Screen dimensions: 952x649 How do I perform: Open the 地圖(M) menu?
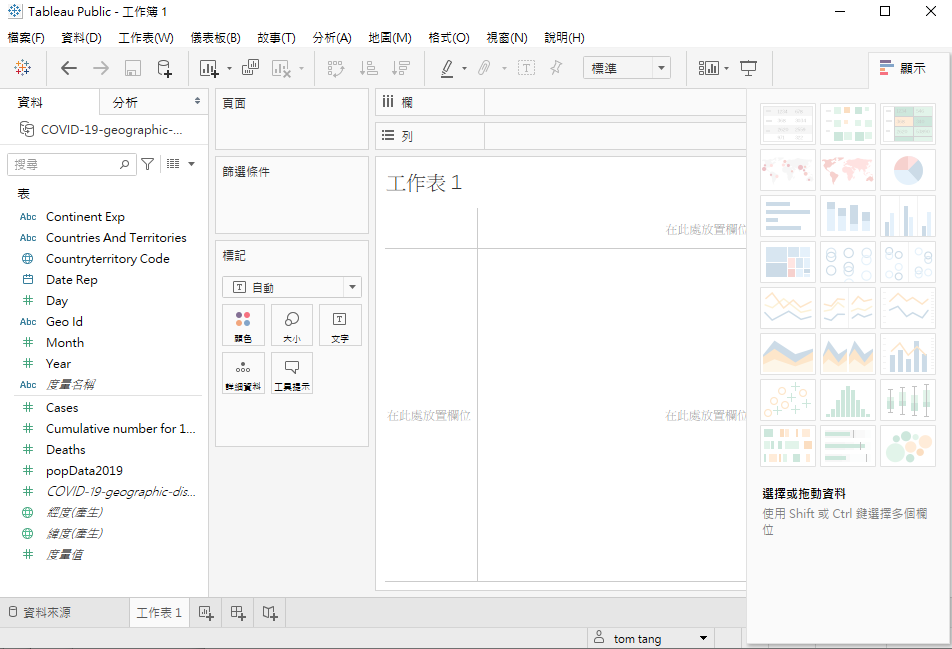click(x=390, y=38)
